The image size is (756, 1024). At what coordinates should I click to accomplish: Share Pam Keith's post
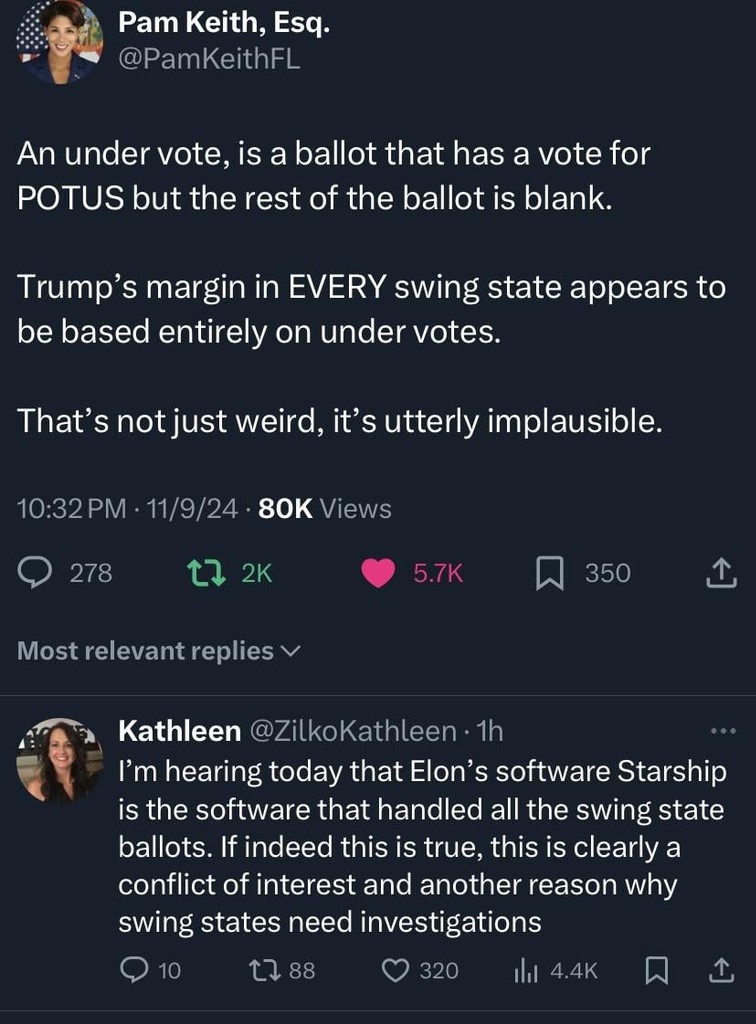721,573
